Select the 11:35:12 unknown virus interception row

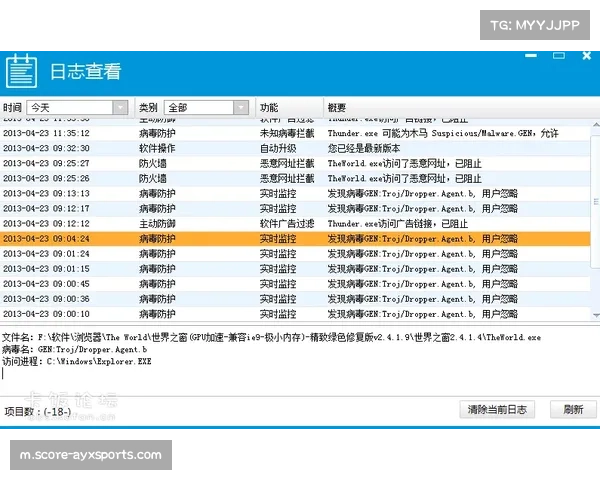coord(300,133)
